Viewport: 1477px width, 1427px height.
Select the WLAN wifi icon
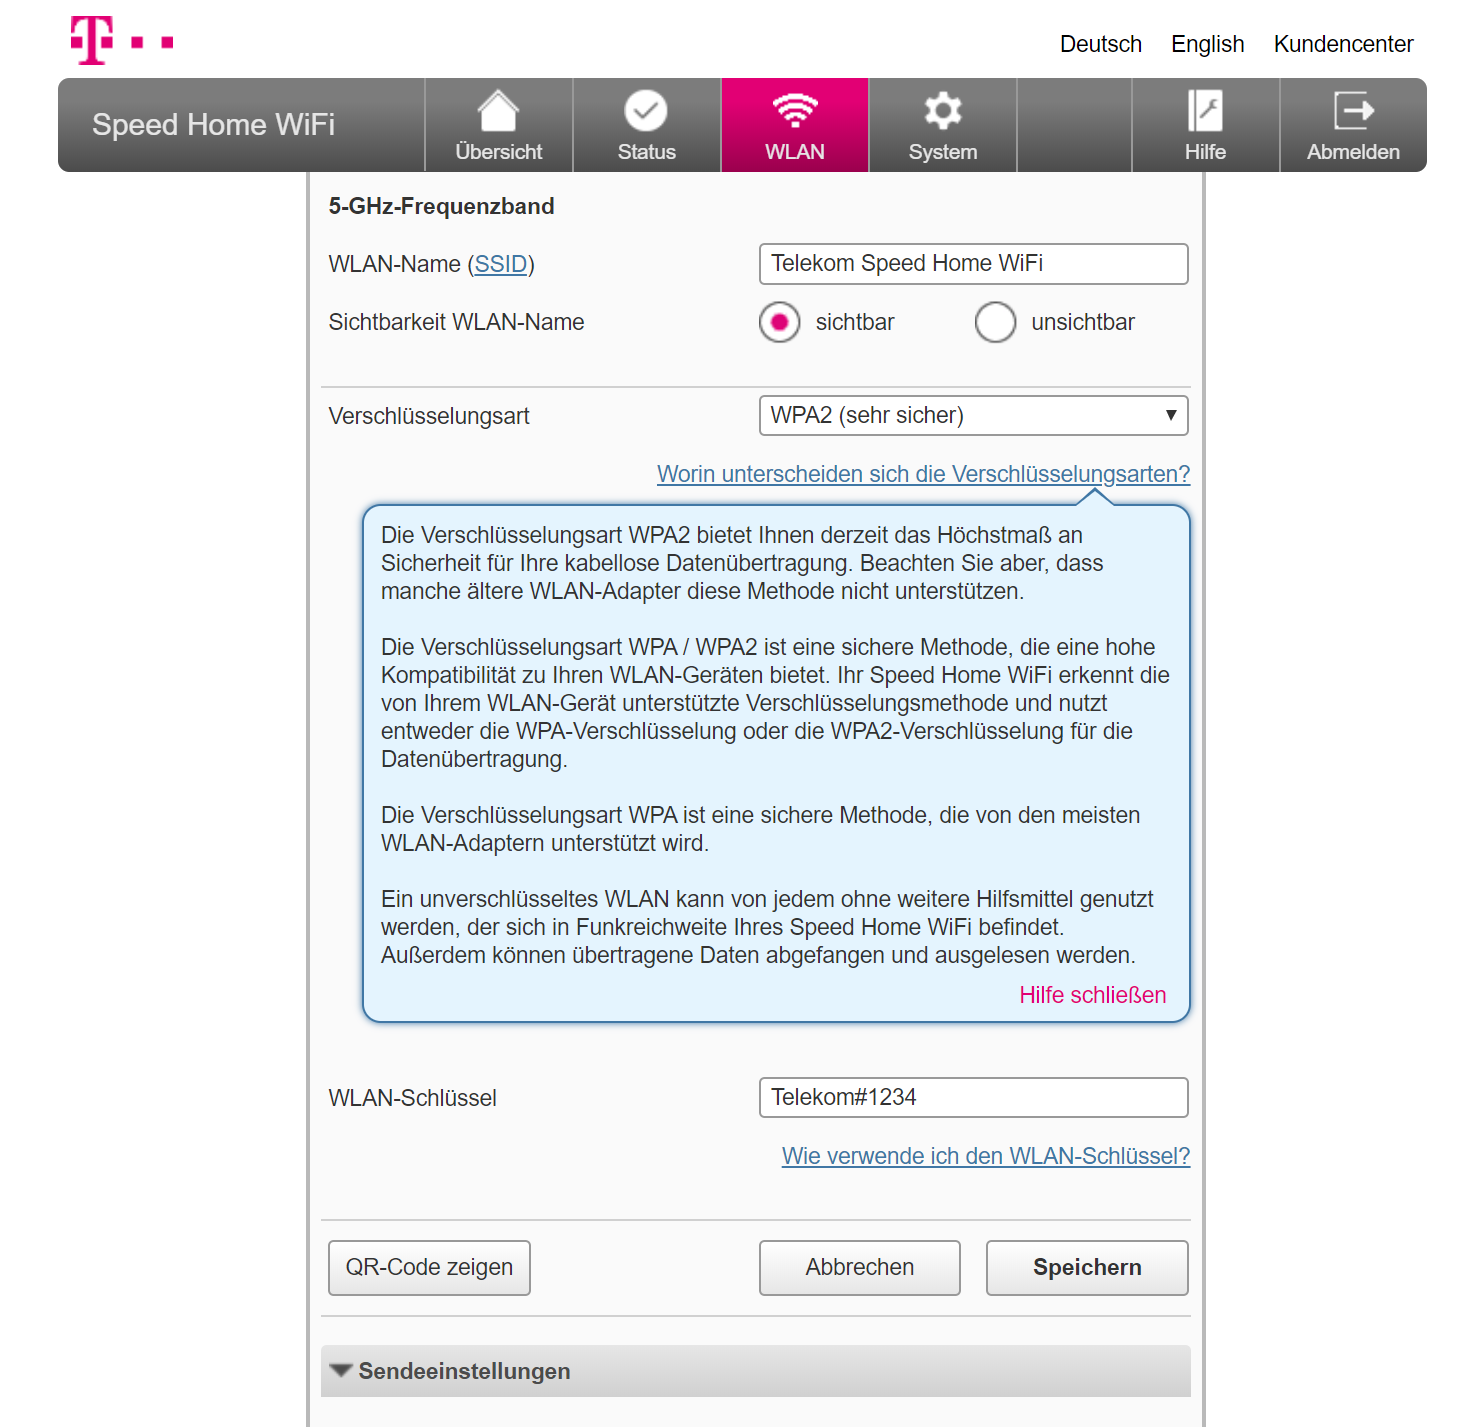click(x=795, y=111)
